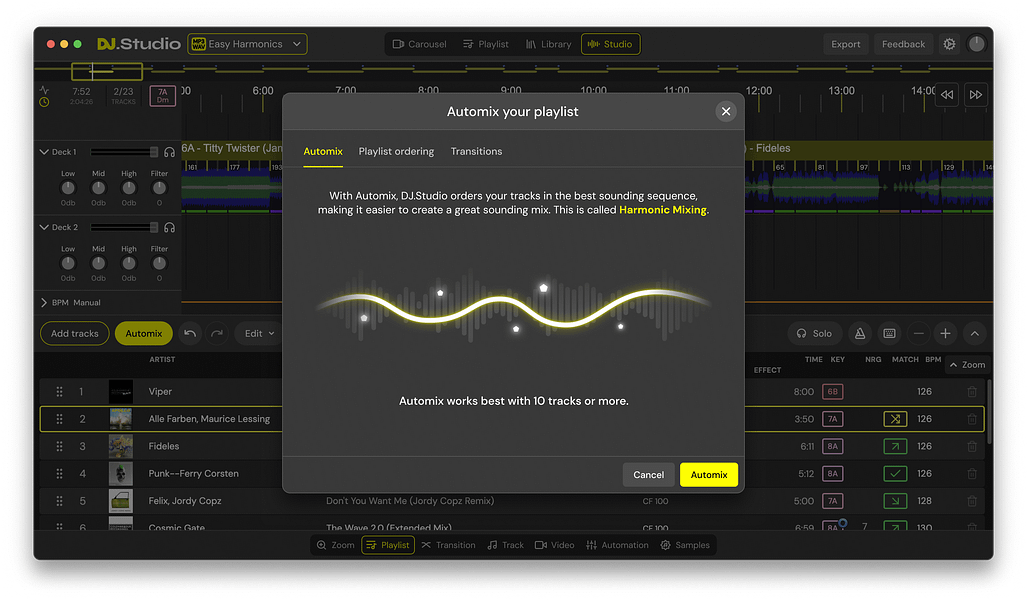
Task: Click match checkmark on Punk--Ferry Corsten row
Action: tap(895, 474)
